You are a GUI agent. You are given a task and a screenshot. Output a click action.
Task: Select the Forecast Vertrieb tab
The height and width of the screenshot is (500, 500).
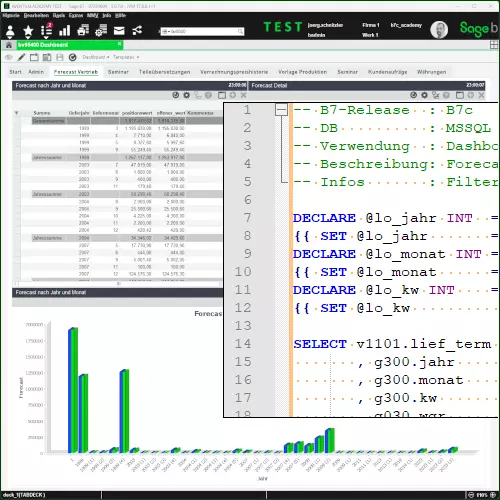[x=76, y=72]
